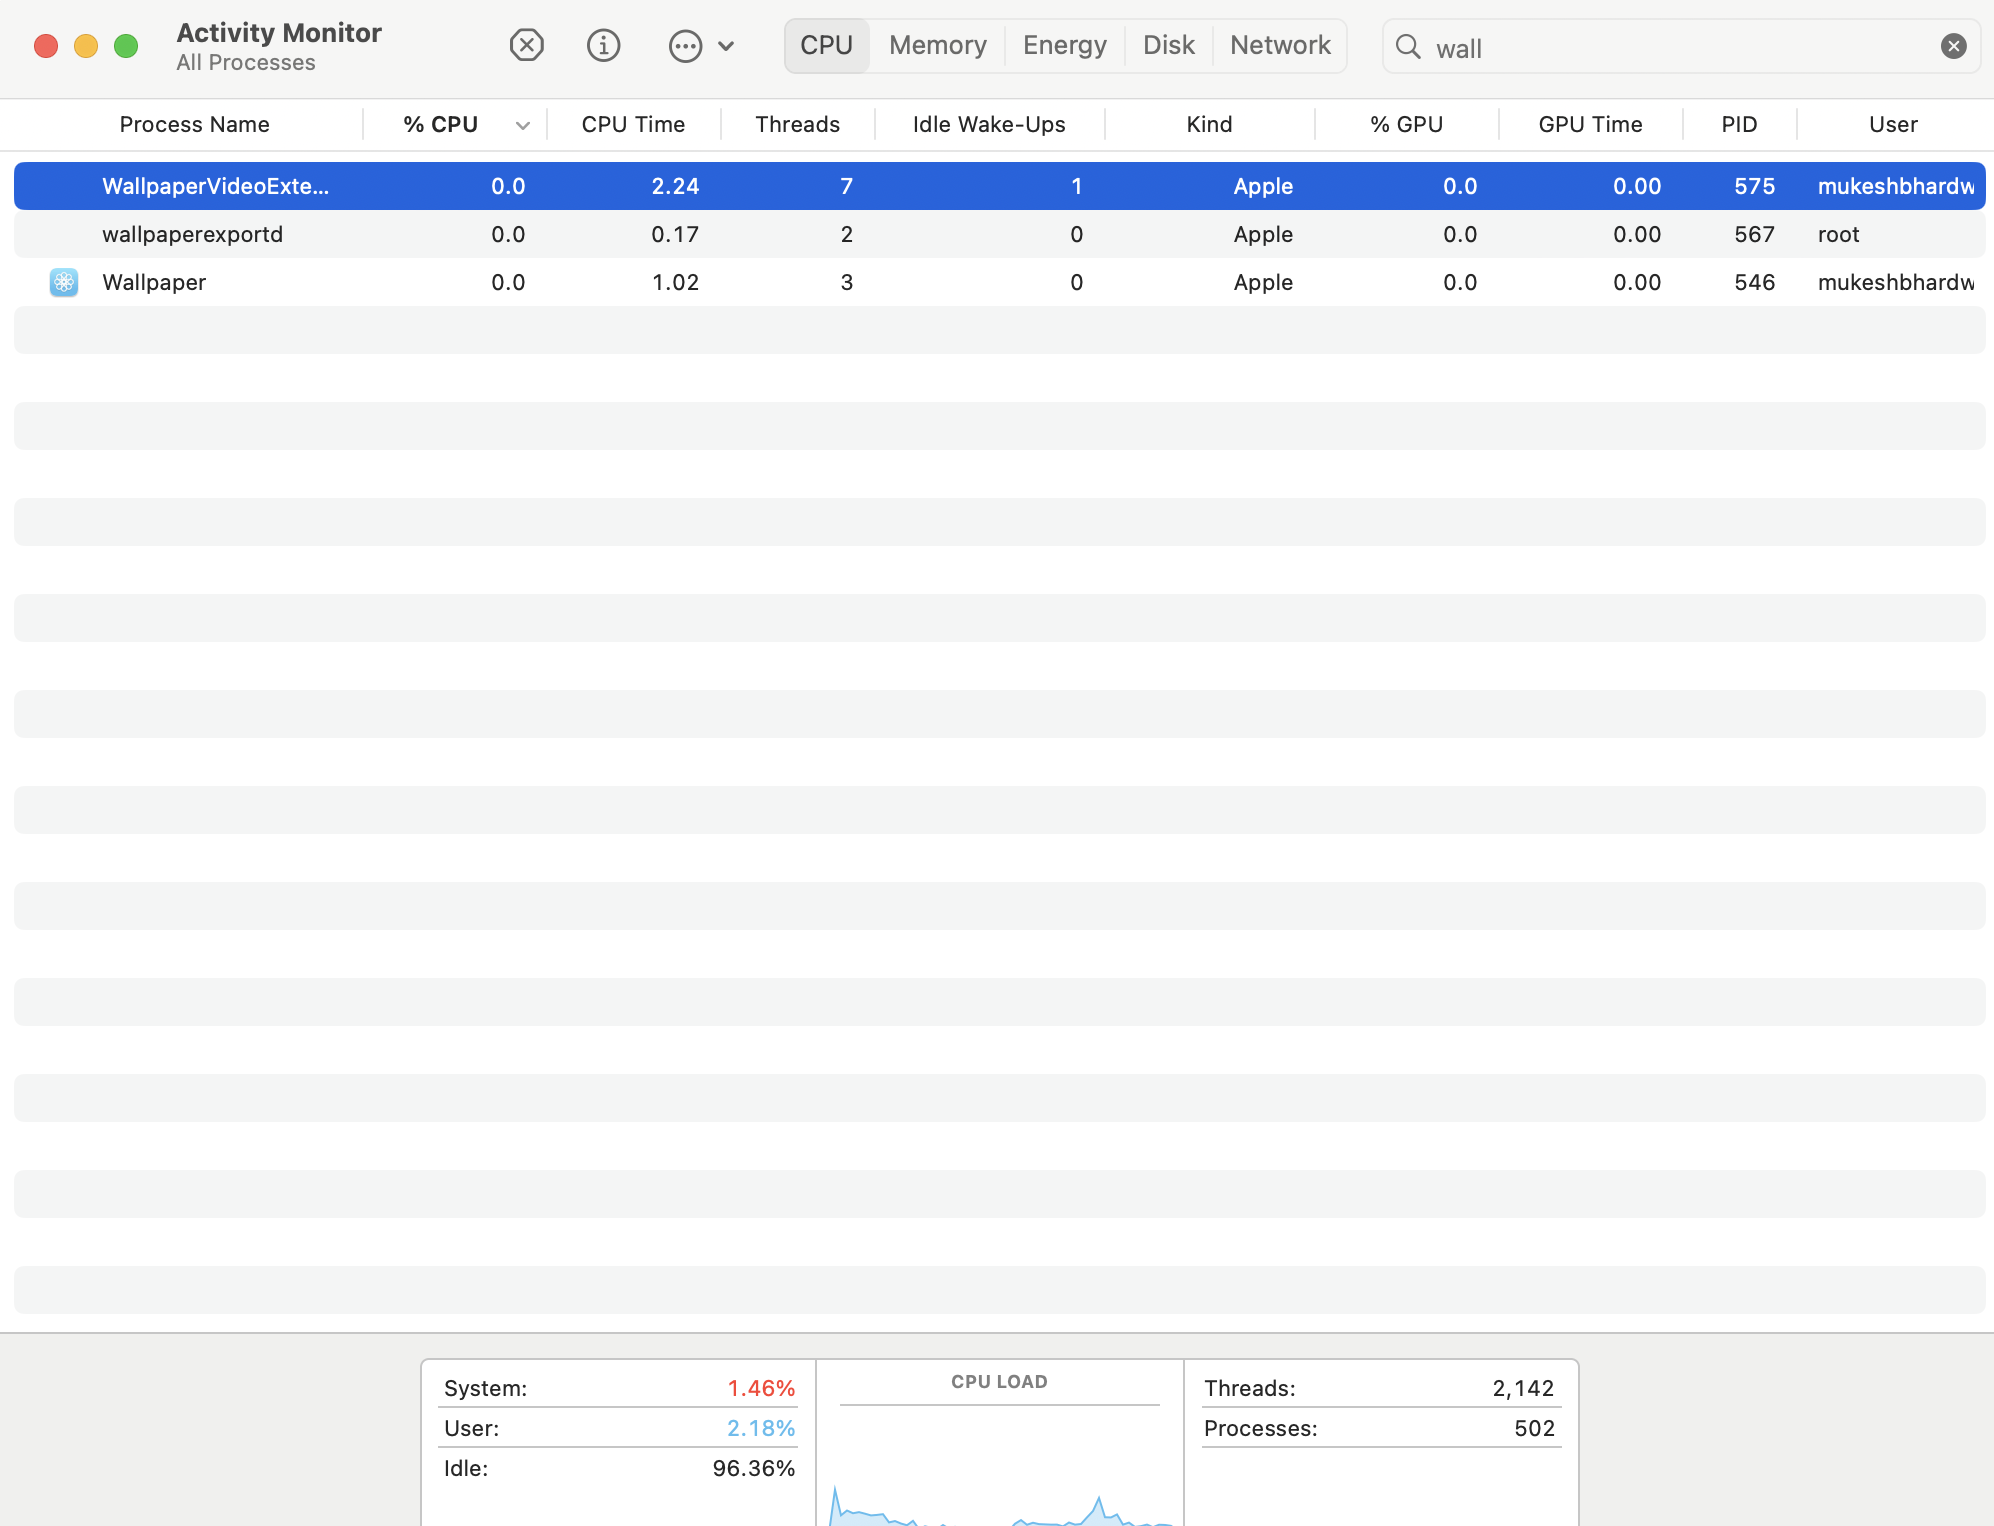Viewport: 1994px width, 1526px height.
Task: Click the ellipsis more-actions toolbar icon
Action: 685,46
